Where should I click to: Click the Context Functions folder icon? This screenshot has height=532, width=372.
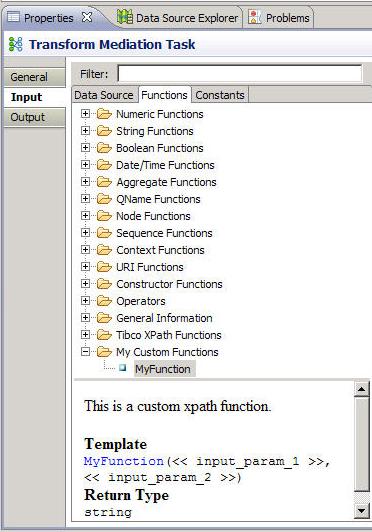coord(104,249)
